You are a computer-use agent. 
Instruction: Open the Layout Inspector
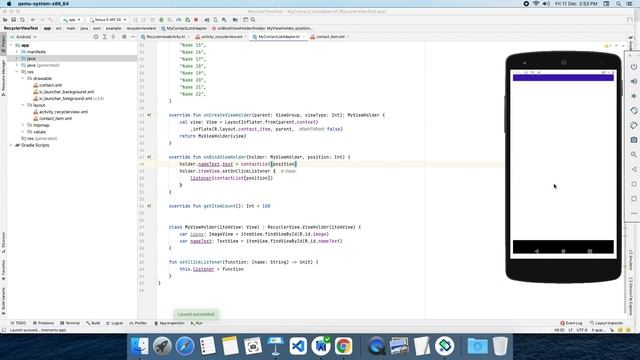pyautogui.click(x=607, y=323)
